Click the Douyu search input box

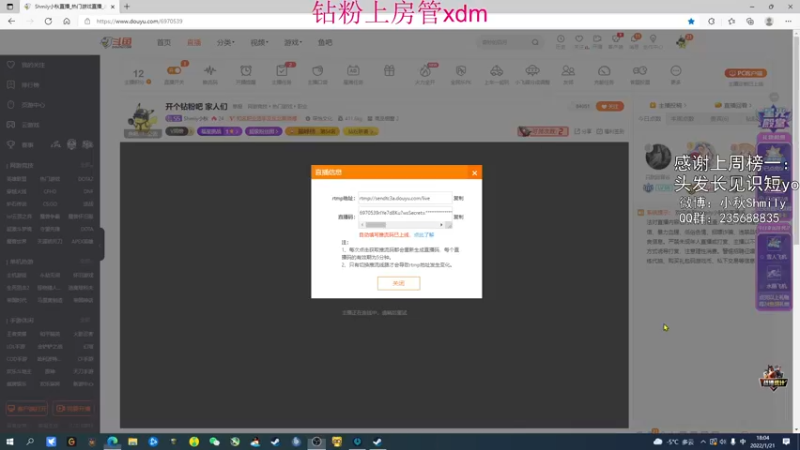[x=503, y=42]
